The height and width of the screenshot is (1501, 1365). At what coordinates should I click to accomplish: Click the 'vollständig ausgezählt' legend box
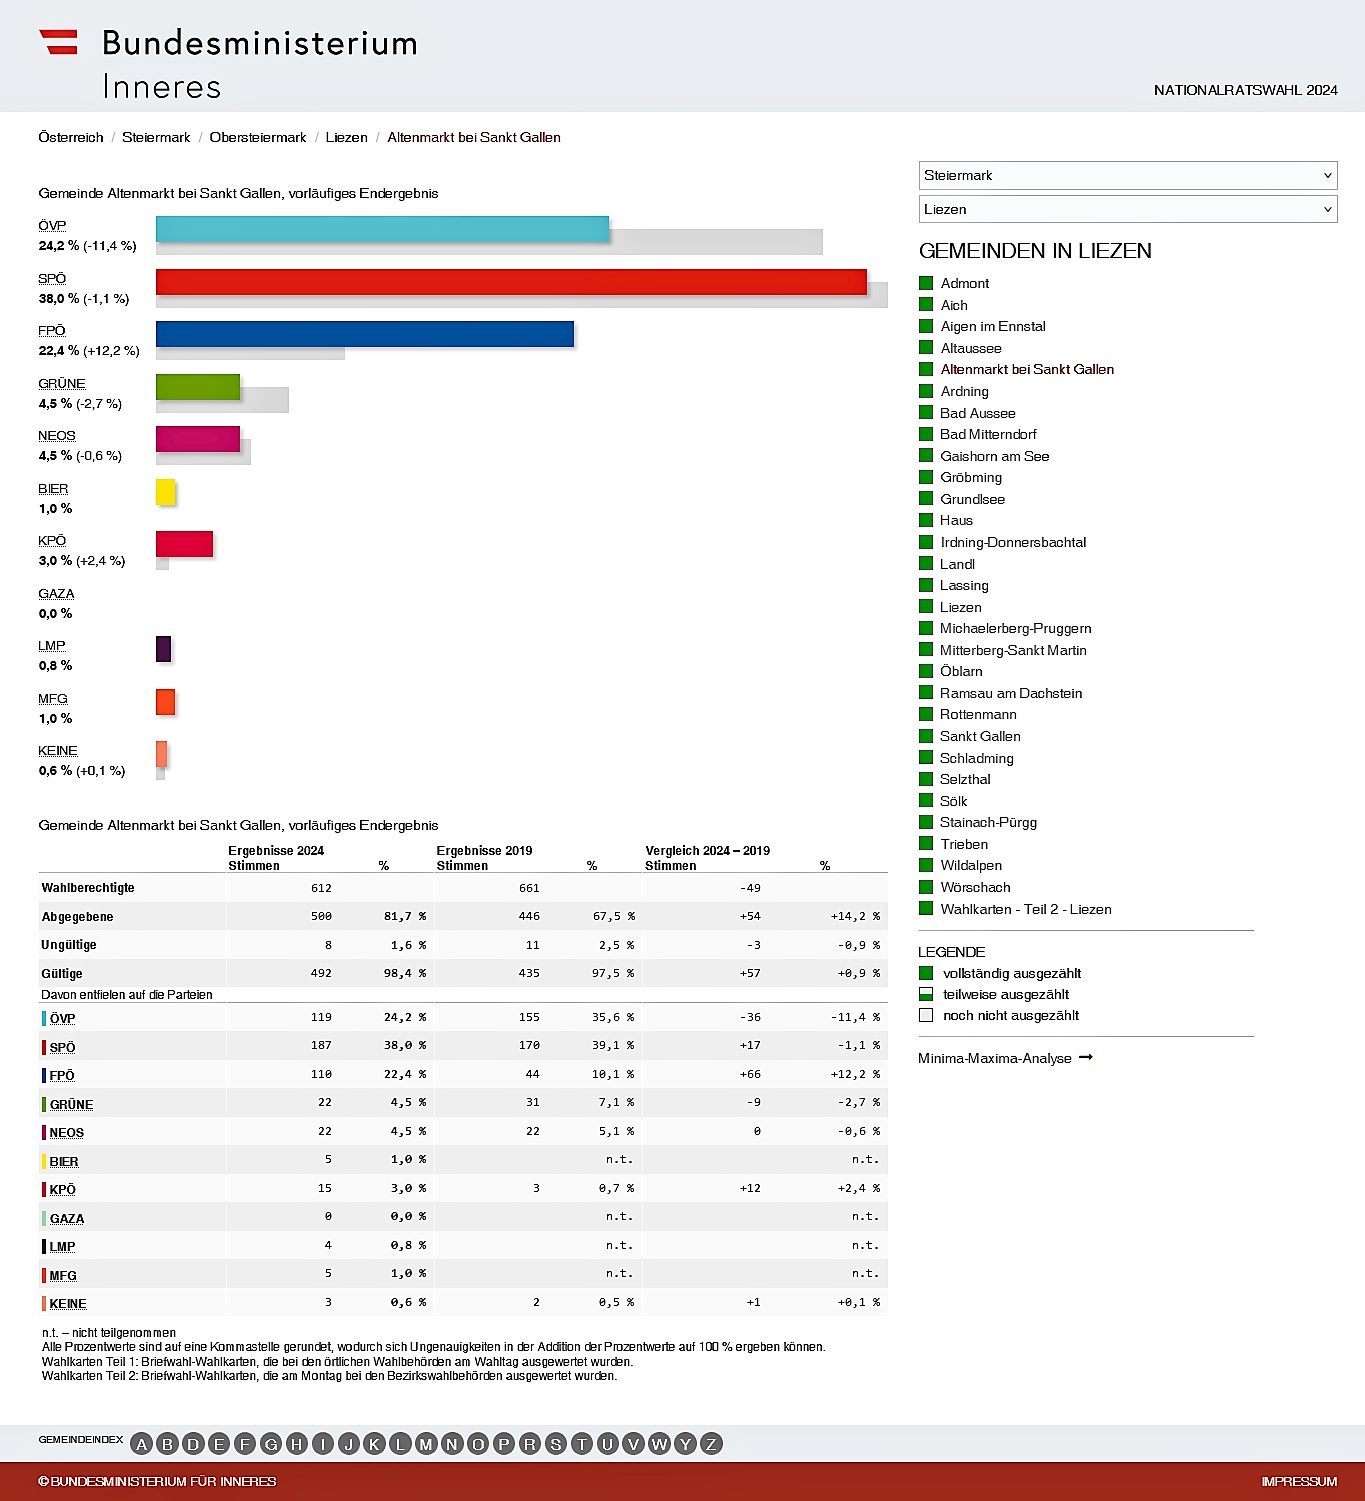click(x=926, y=973)
